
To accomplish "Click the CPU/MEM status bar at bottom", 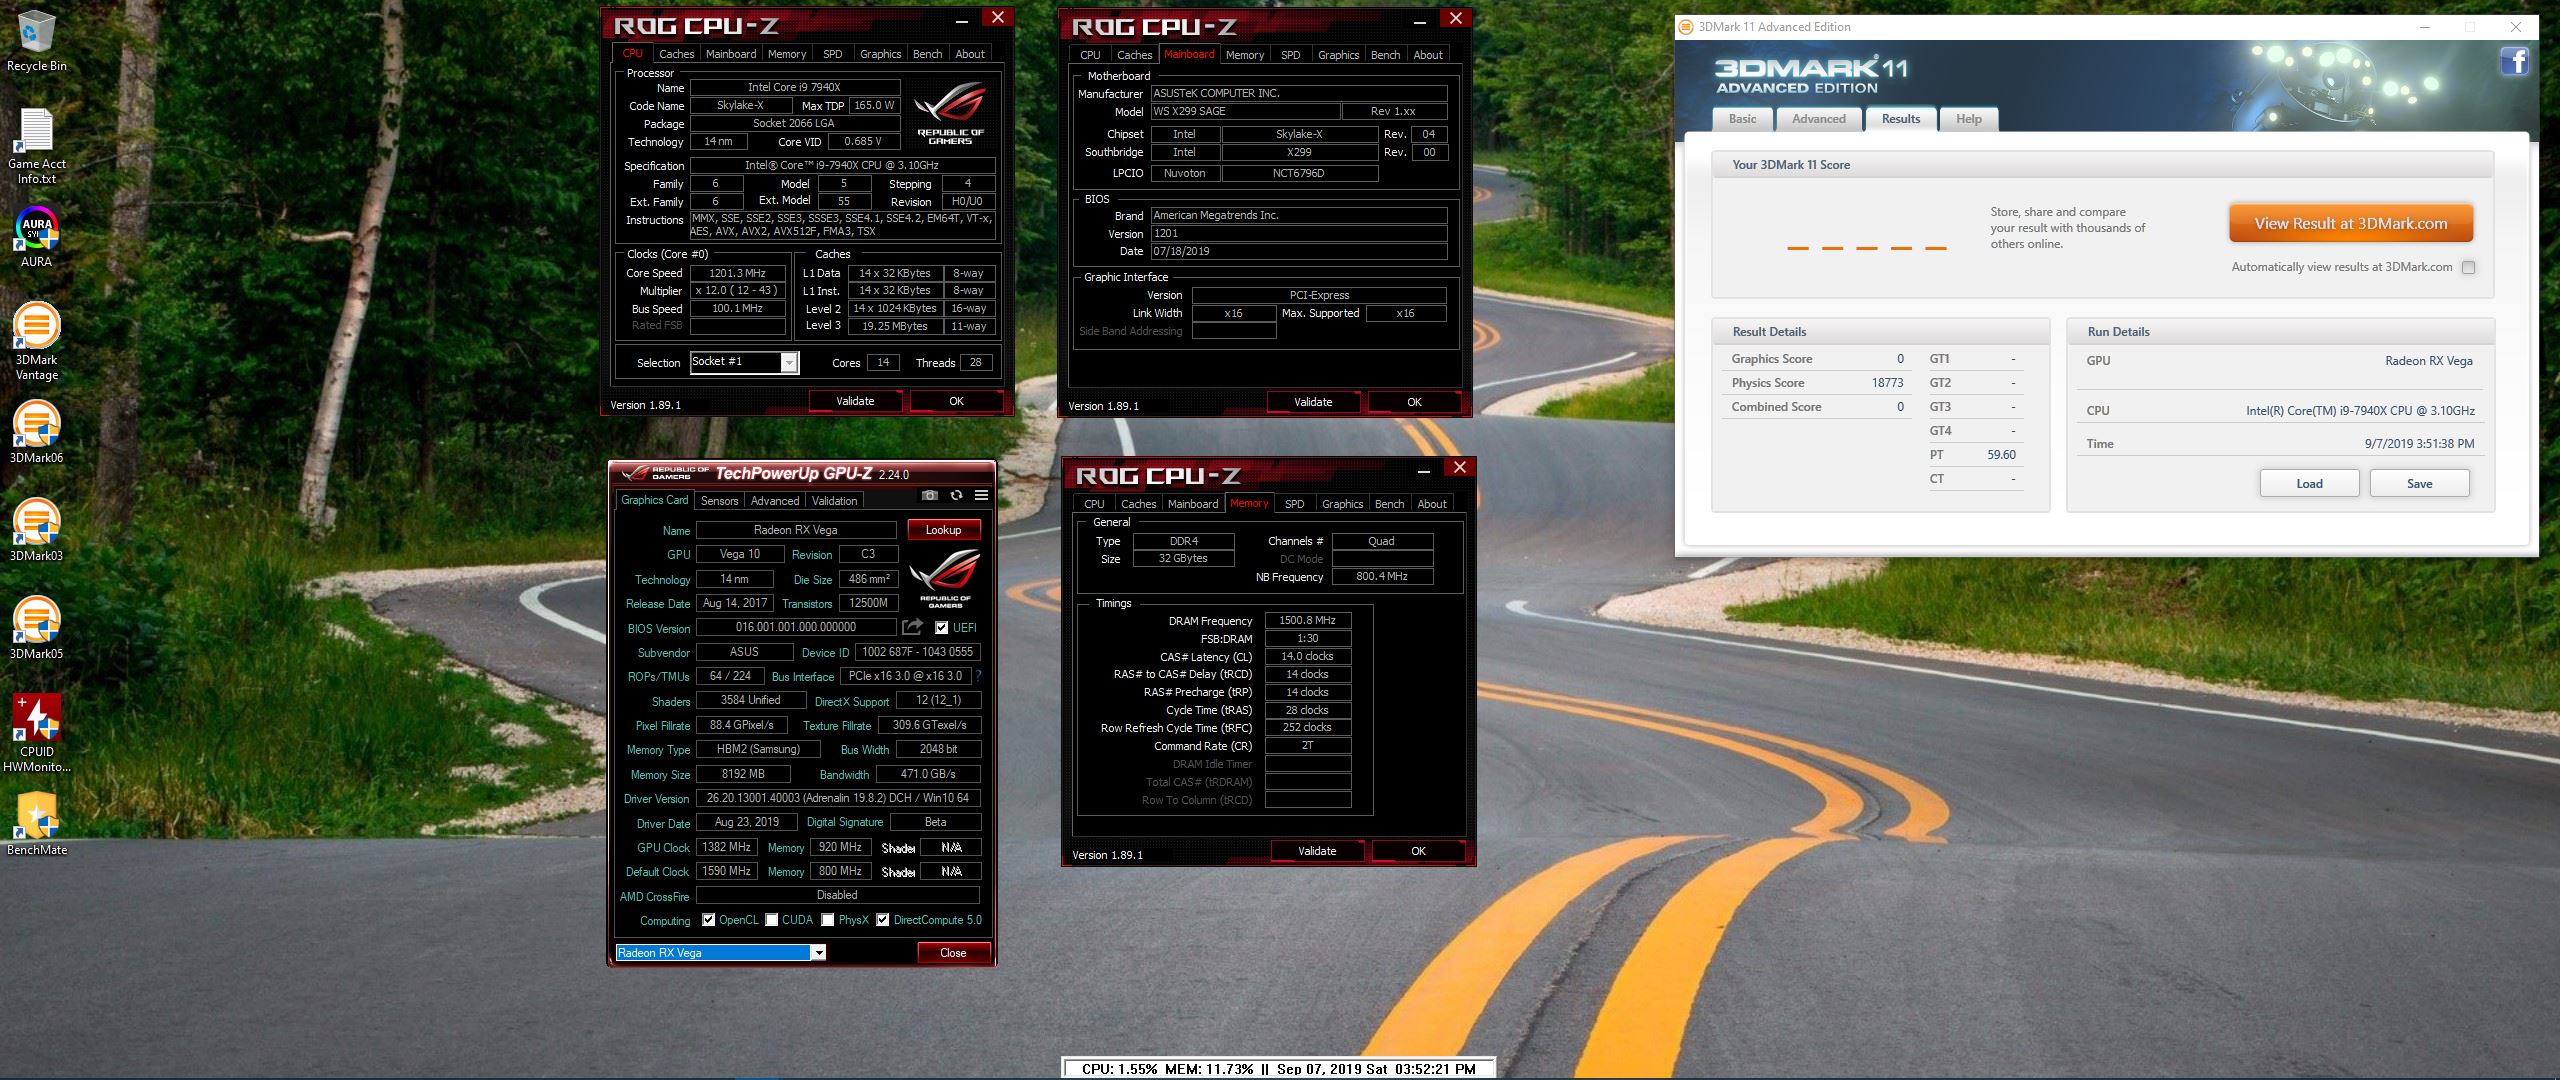I will tap(1278, 1069).
